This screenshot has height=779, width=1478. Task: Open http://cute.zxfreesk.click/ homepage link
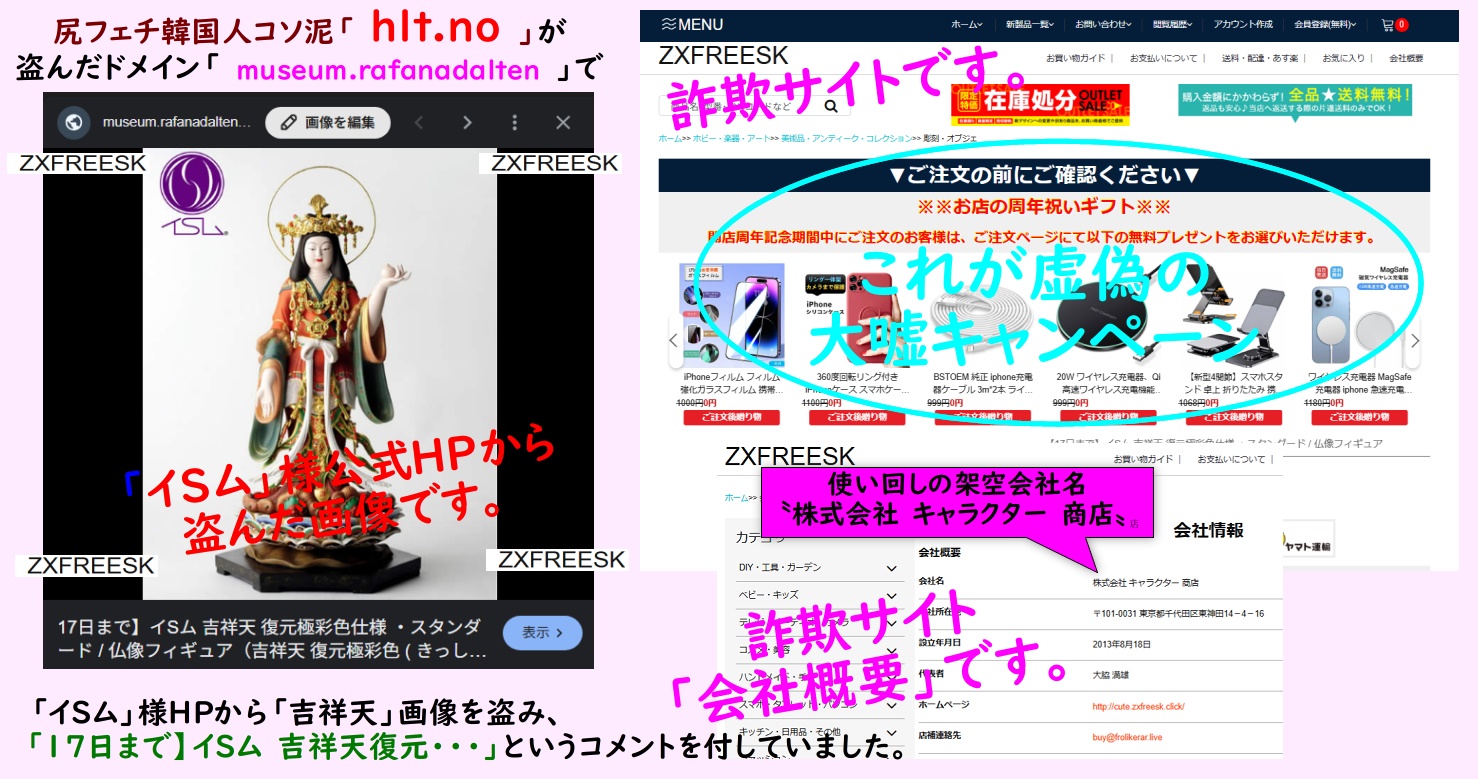point(1138,706)
